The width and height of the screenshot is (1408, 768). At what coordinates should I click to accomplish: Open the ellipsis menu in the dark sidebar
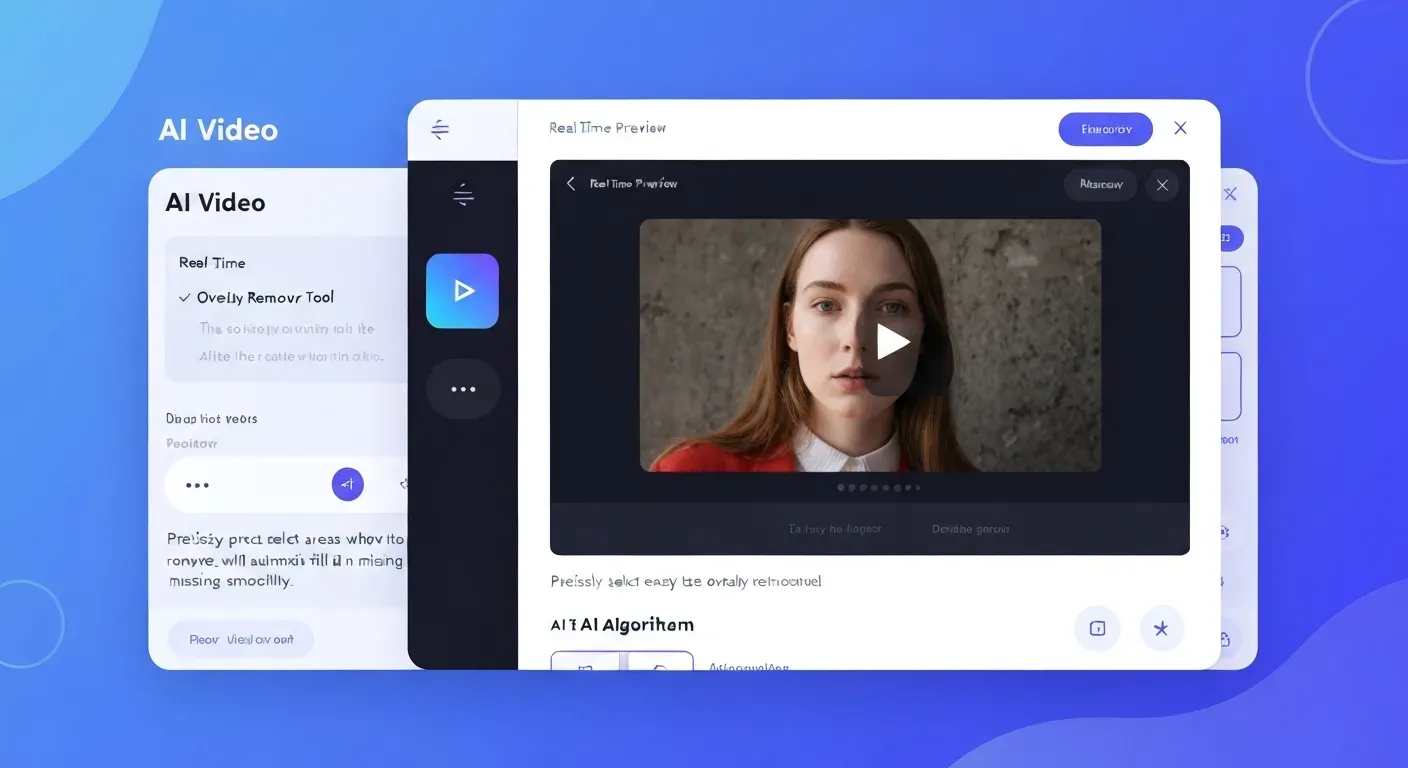coord(462,389)
